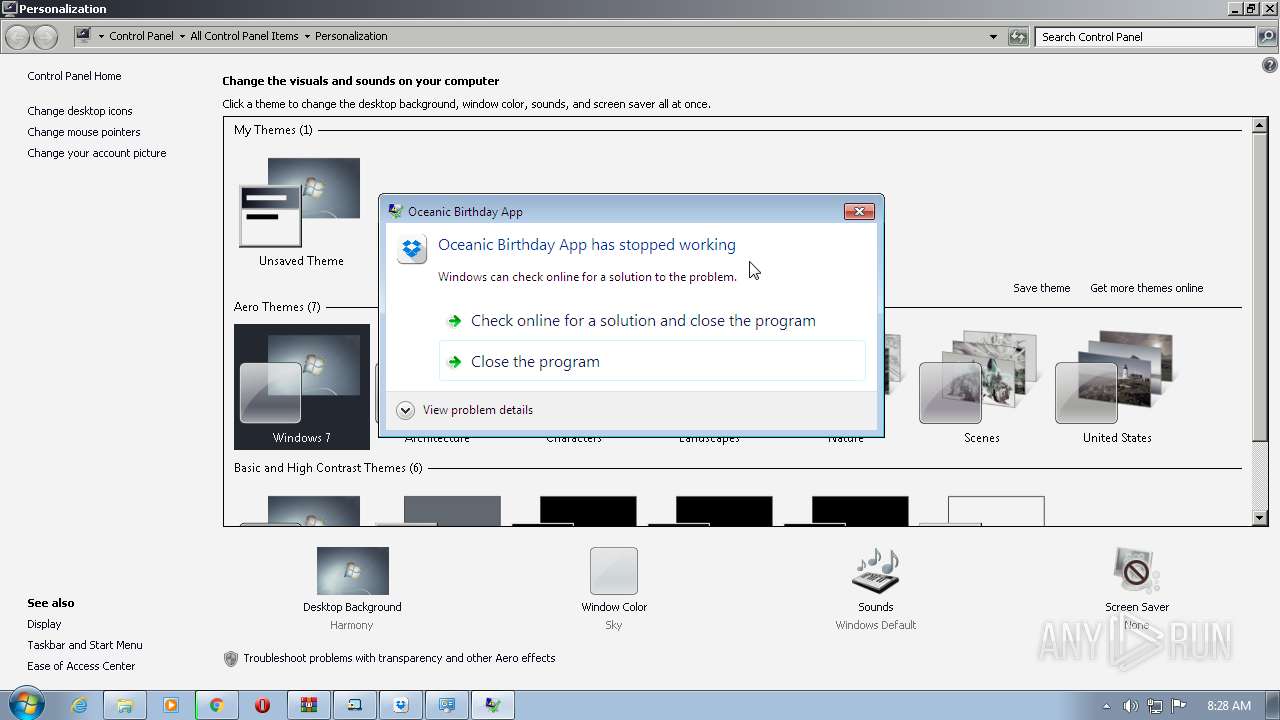Open Windows Media Player from the taskbar
Screen dimensions: 1280x720
(171, 705)
